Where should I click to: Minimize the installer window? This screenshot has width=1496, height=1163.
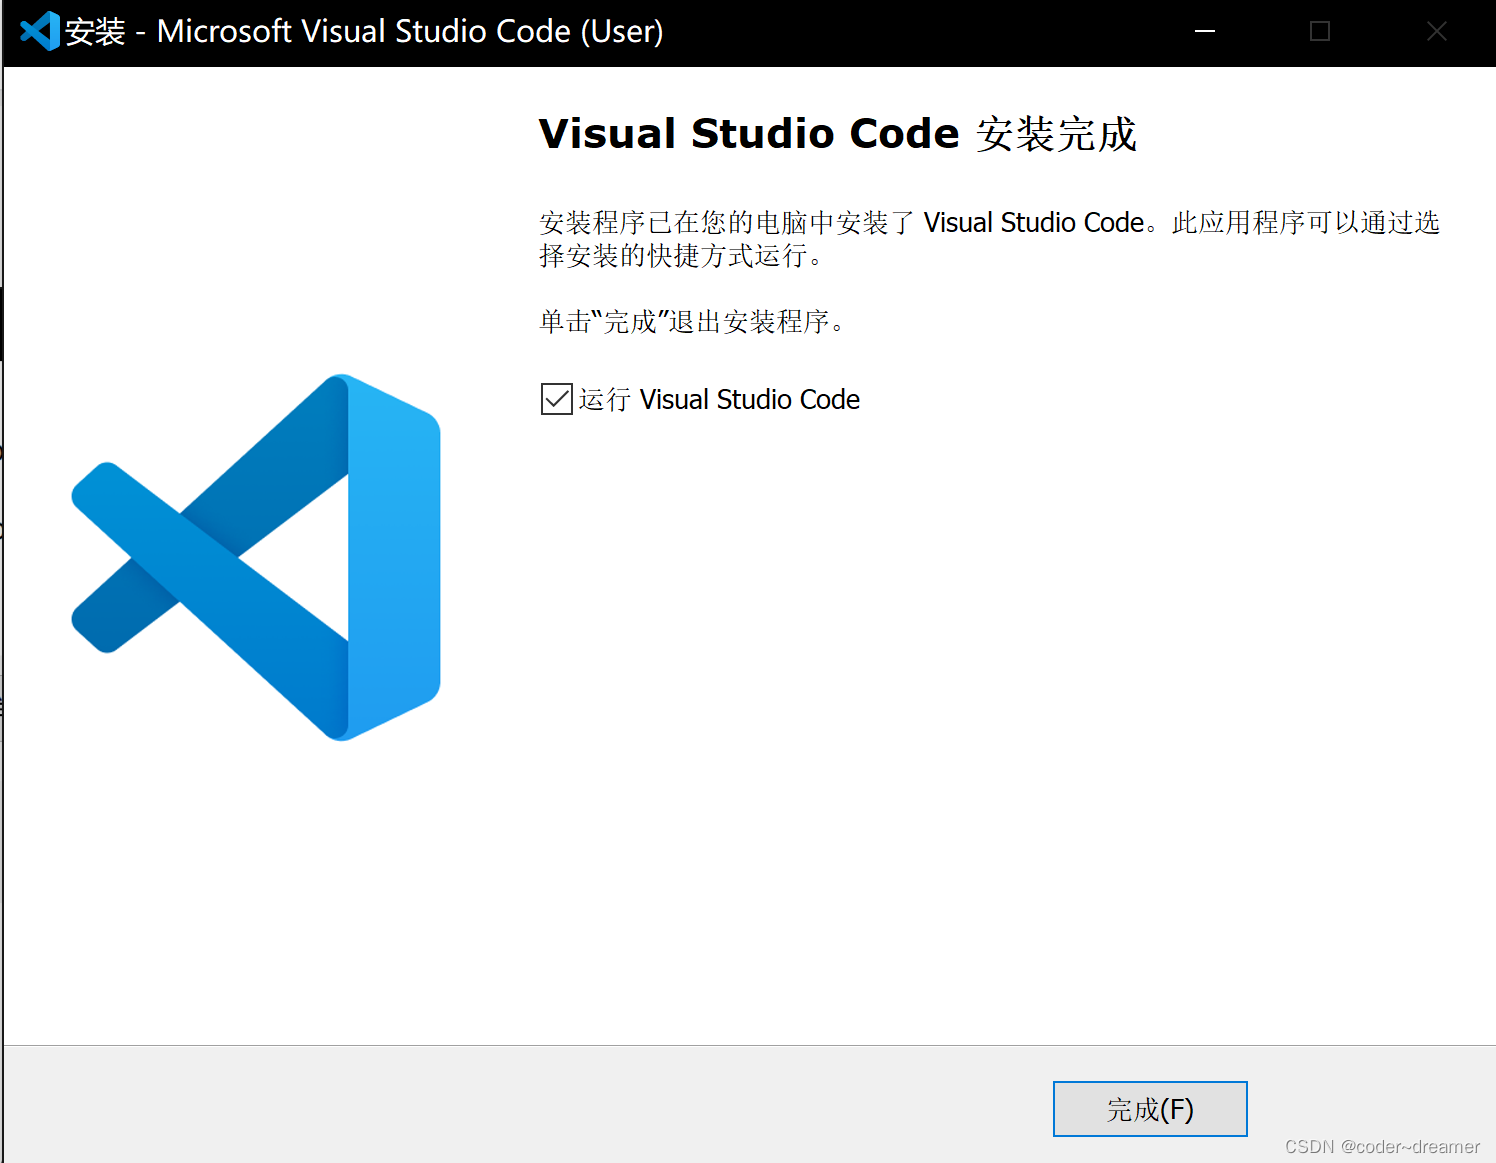click(x=1205, y=31)
